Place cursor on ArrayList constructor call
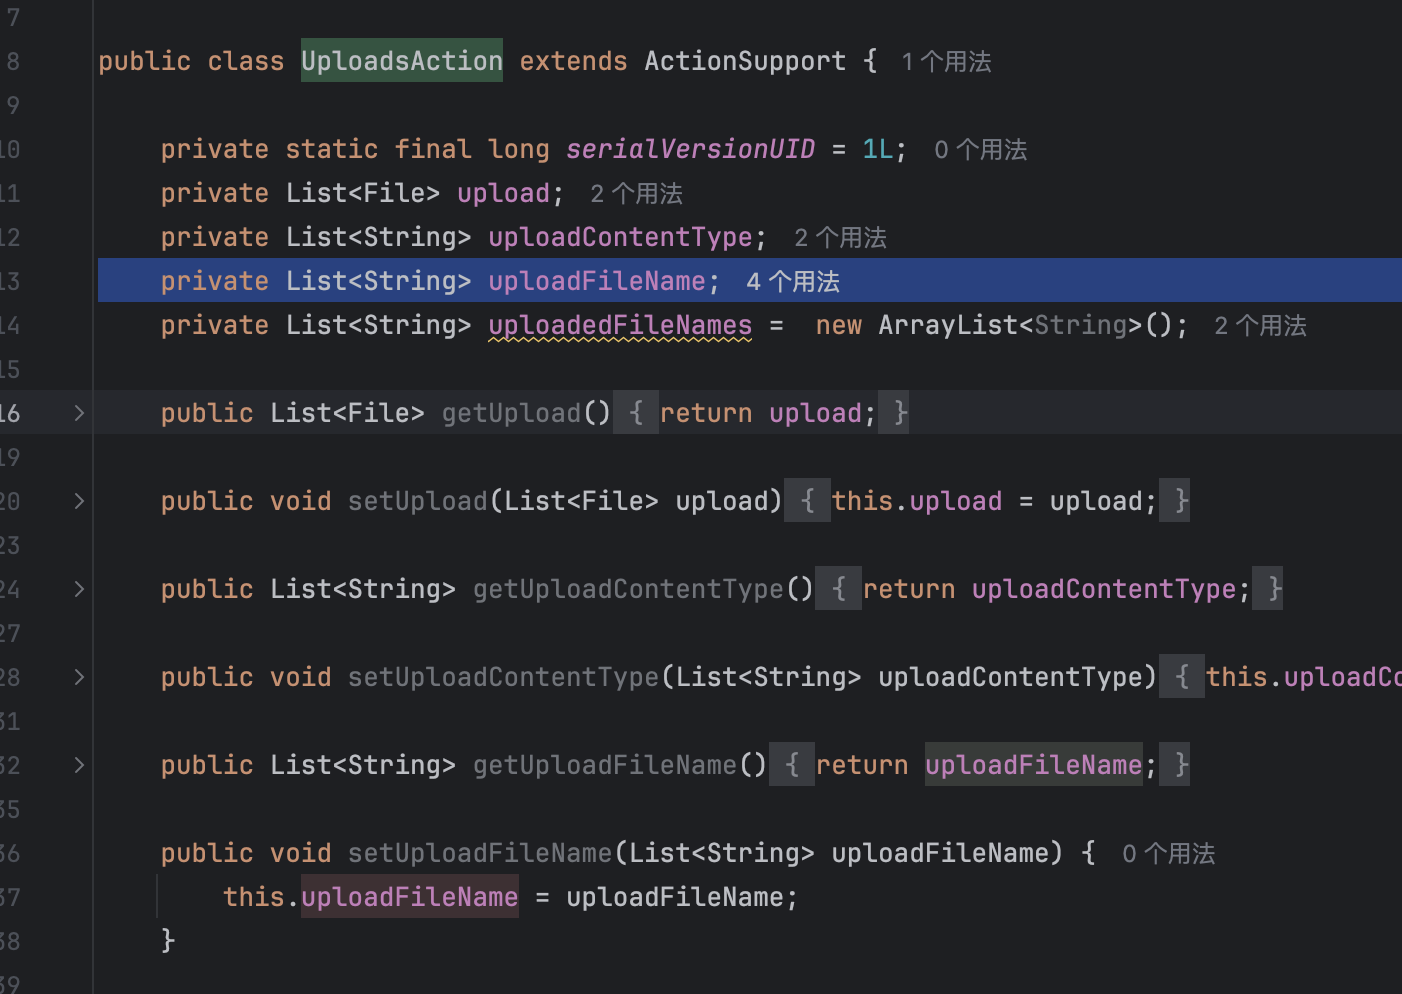This screenshot has width=1402, height=994. click(x=945, y=325)
